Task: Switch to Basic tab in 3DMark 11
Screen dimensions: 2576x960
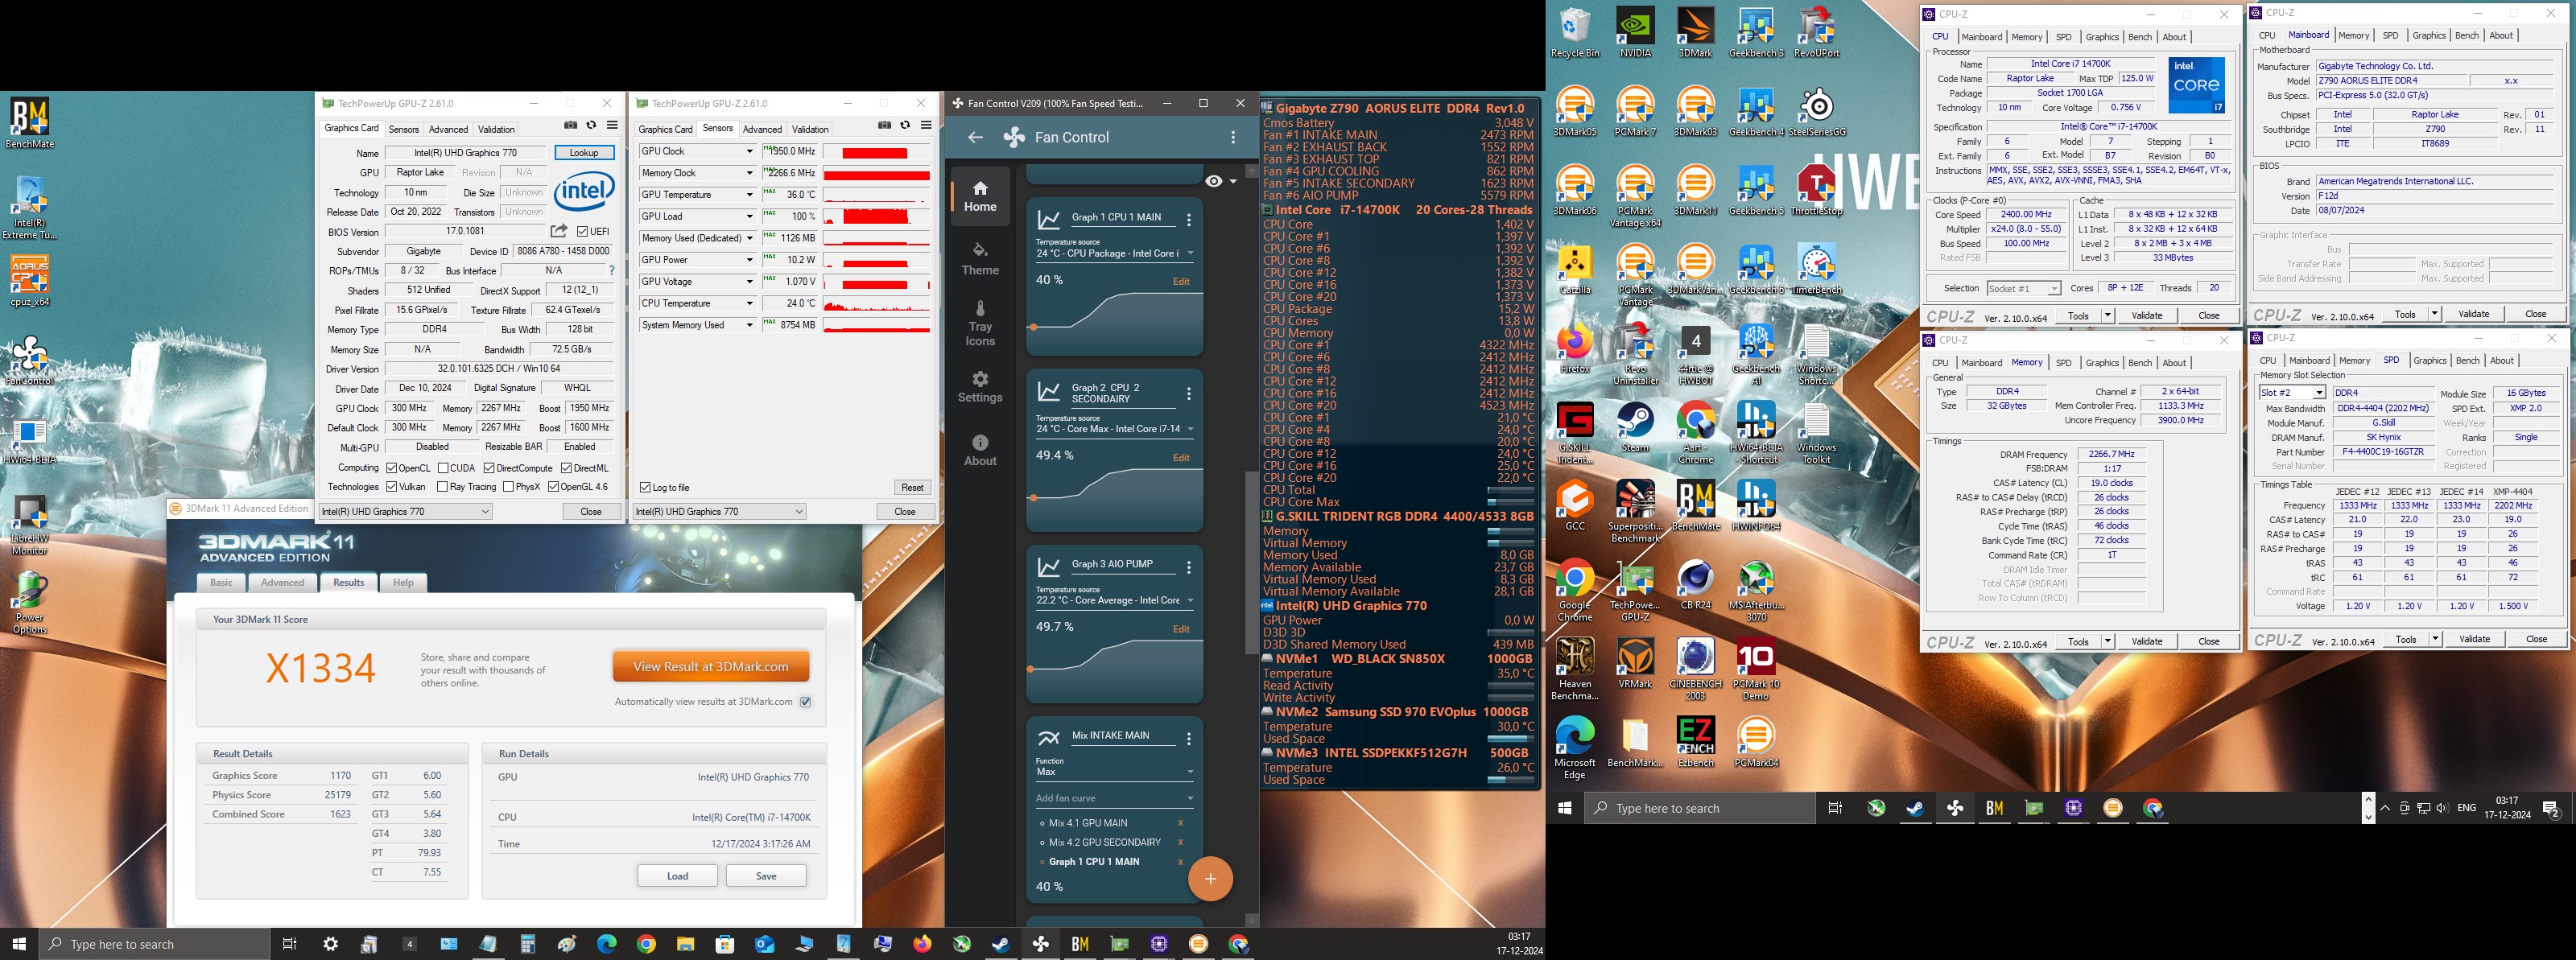Action: pyautogui.click(x=221, y=583)
